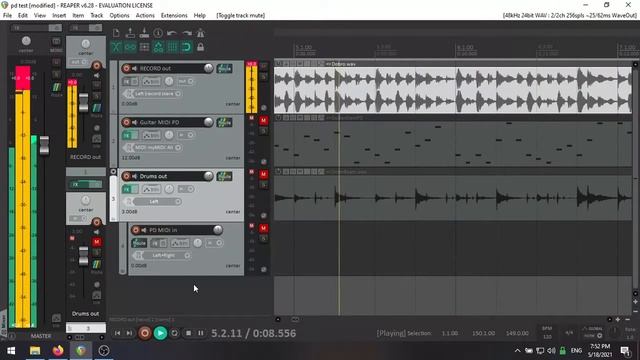Click the Stop transport button
The height and width of the screenshot is (360, 640).
[188, 333]
